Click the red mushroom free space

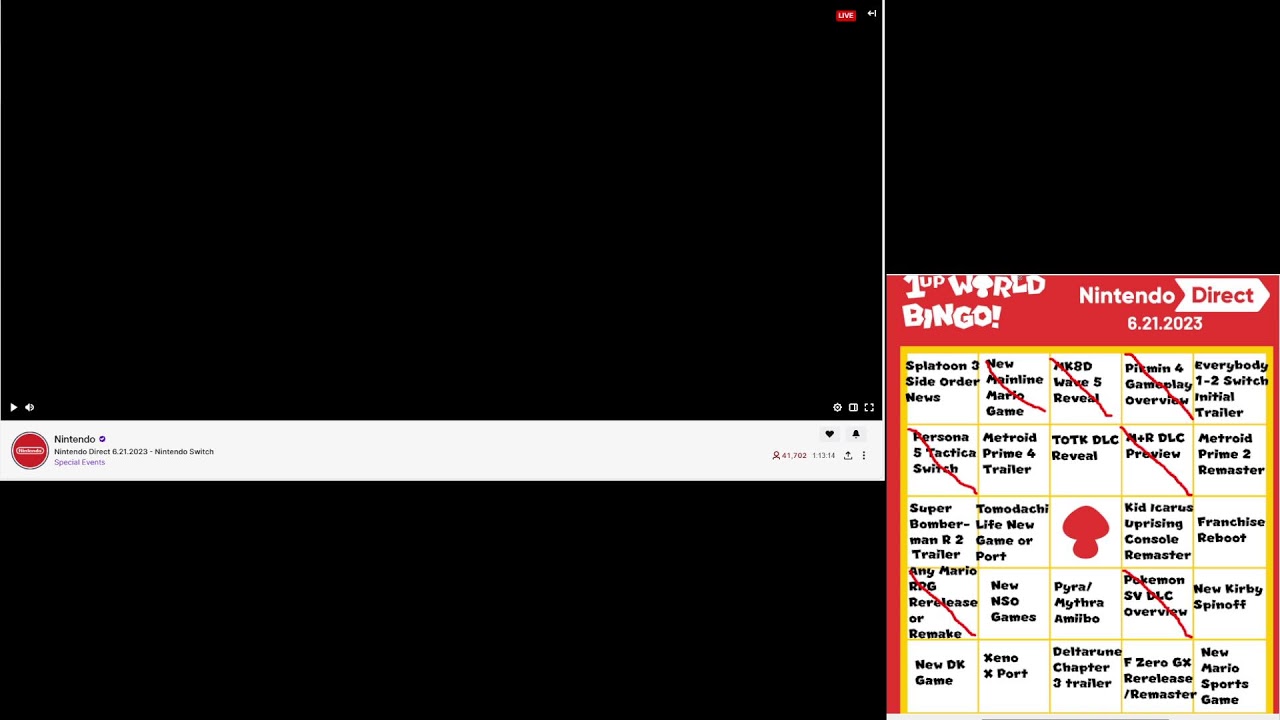click(1085, 532)
